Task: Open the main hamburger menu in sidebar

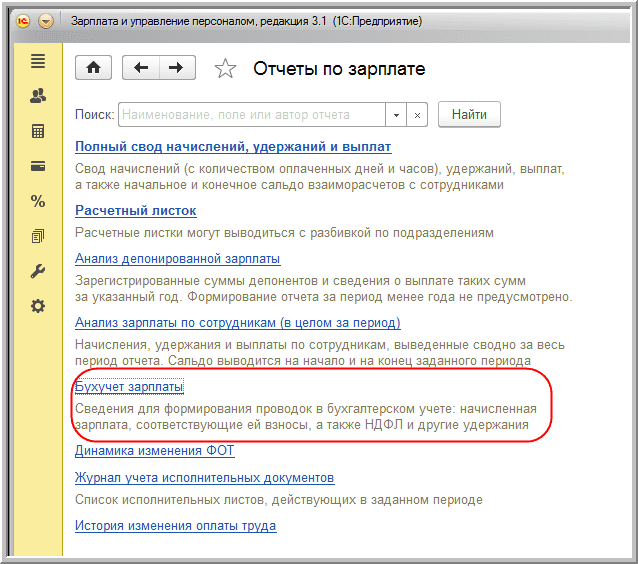Action: point(38,62)
